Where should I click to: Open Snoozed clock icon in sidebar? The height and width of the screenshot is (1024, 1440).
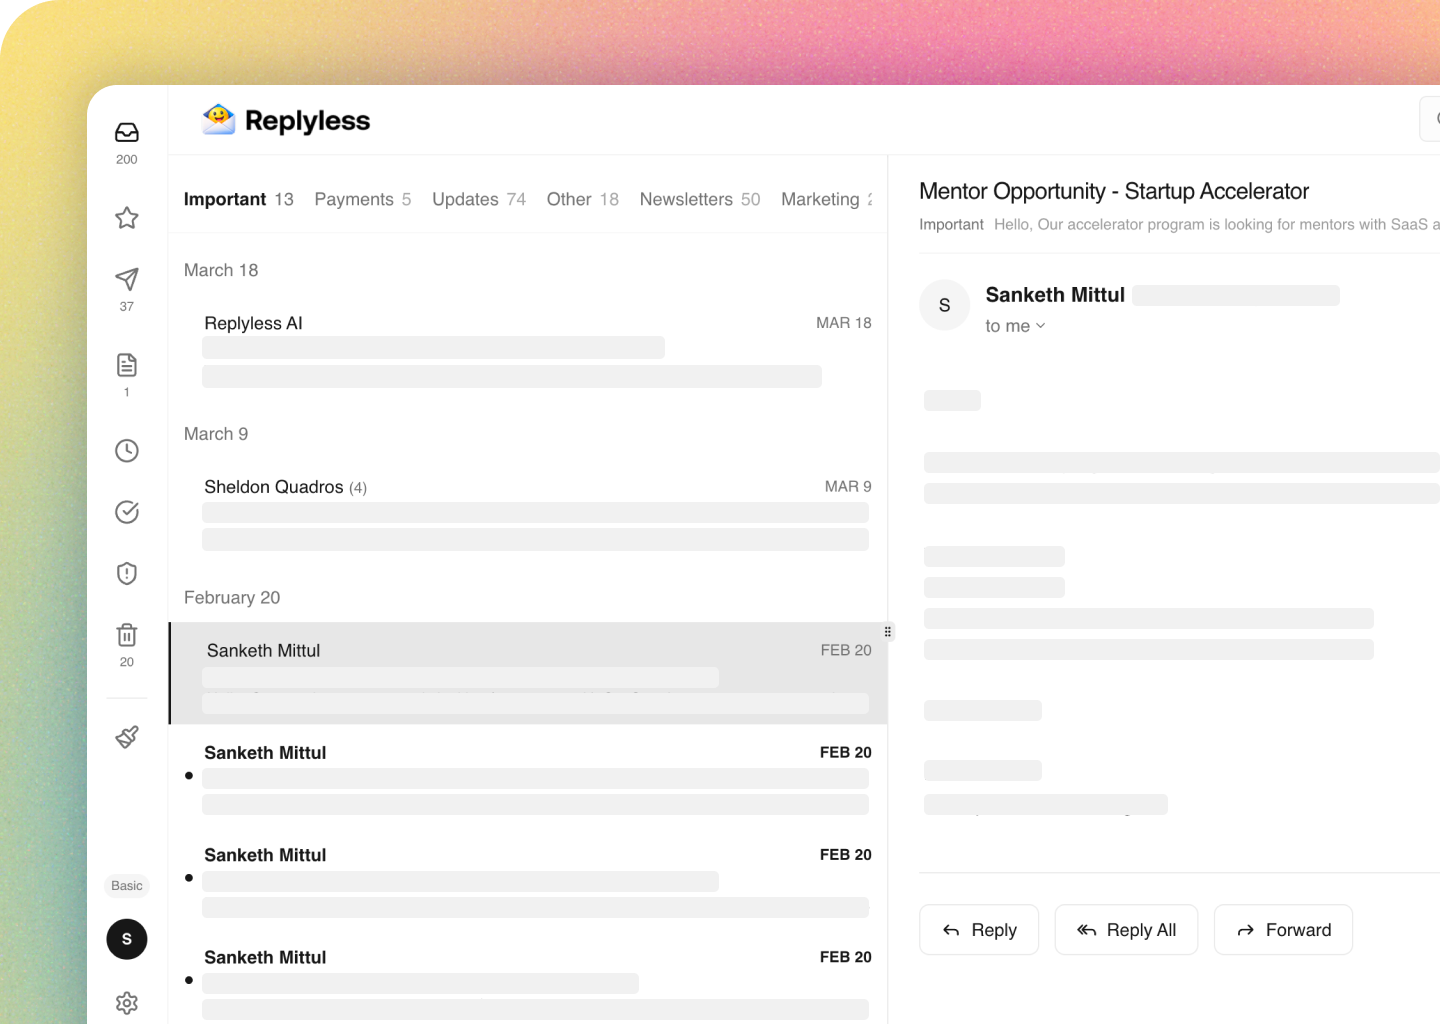click(127, 451)
